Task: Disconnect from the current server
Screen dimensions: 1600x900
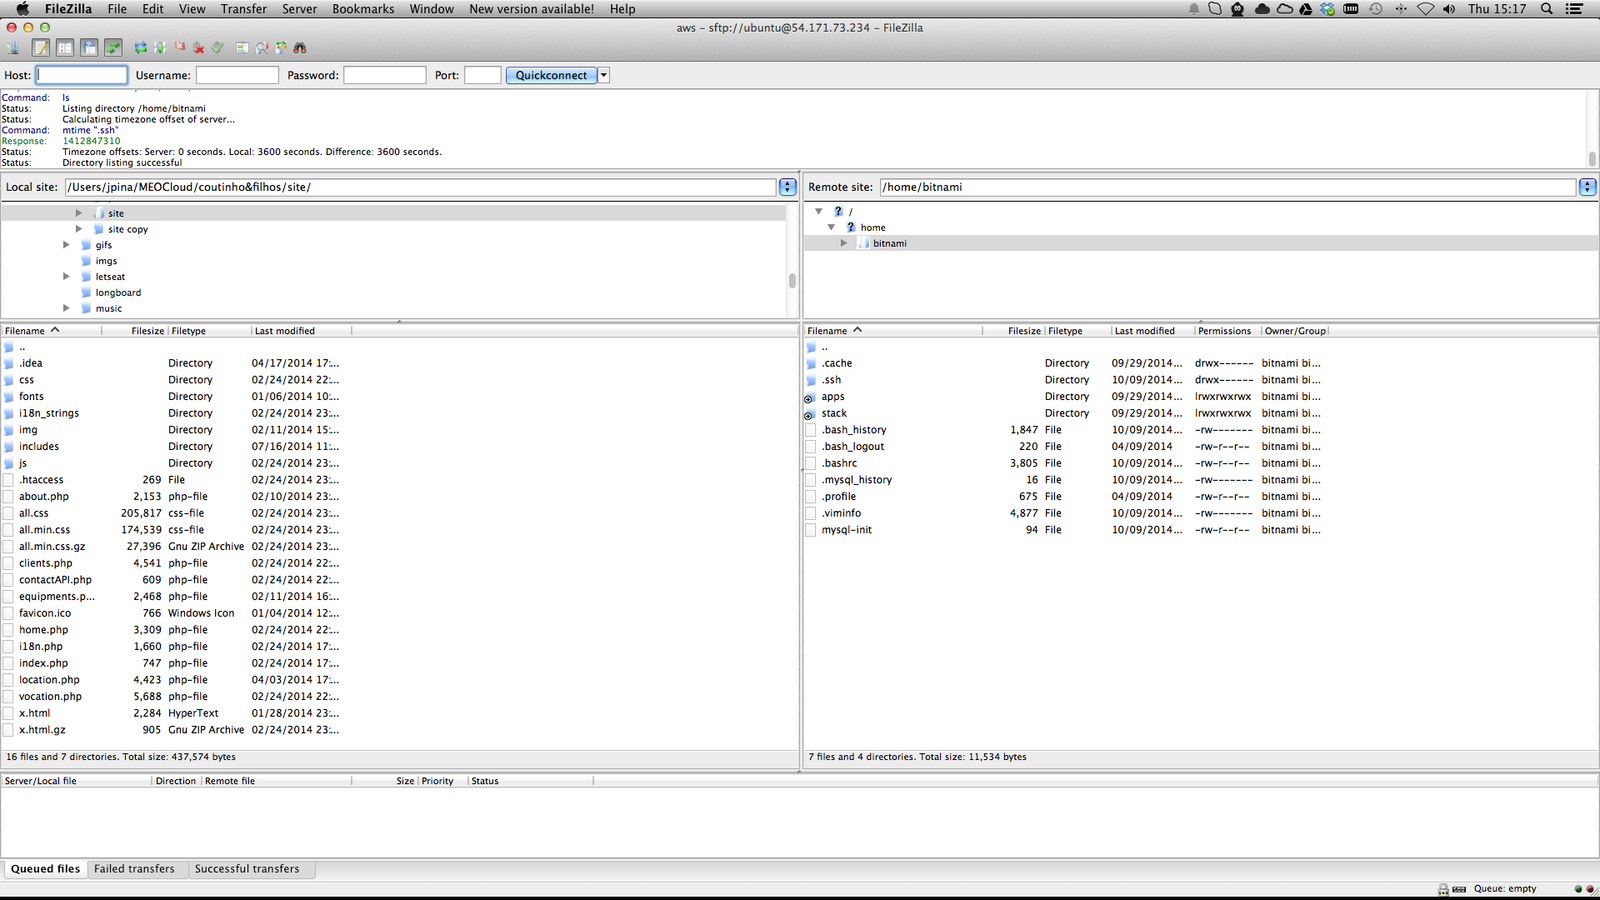Action: click(x=198, y=48)
